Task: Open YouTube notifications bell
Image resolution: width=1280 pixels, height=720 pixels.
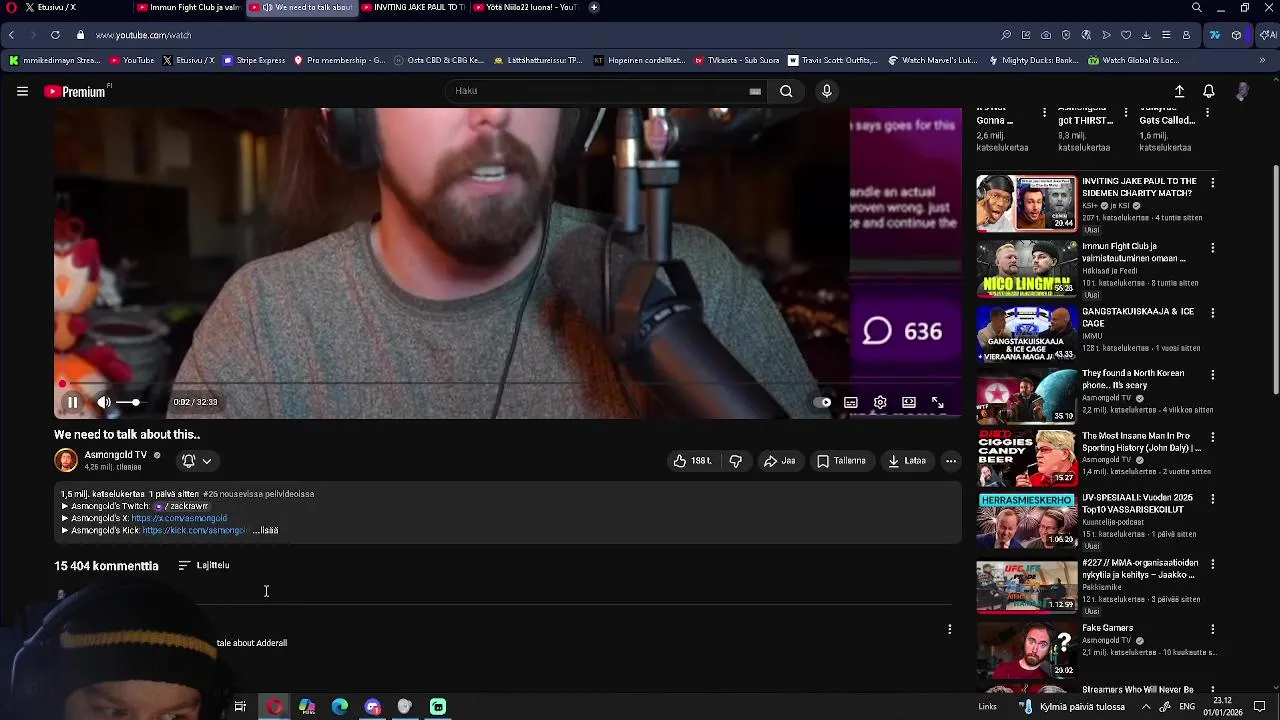Action: [x=1209, y=91]
